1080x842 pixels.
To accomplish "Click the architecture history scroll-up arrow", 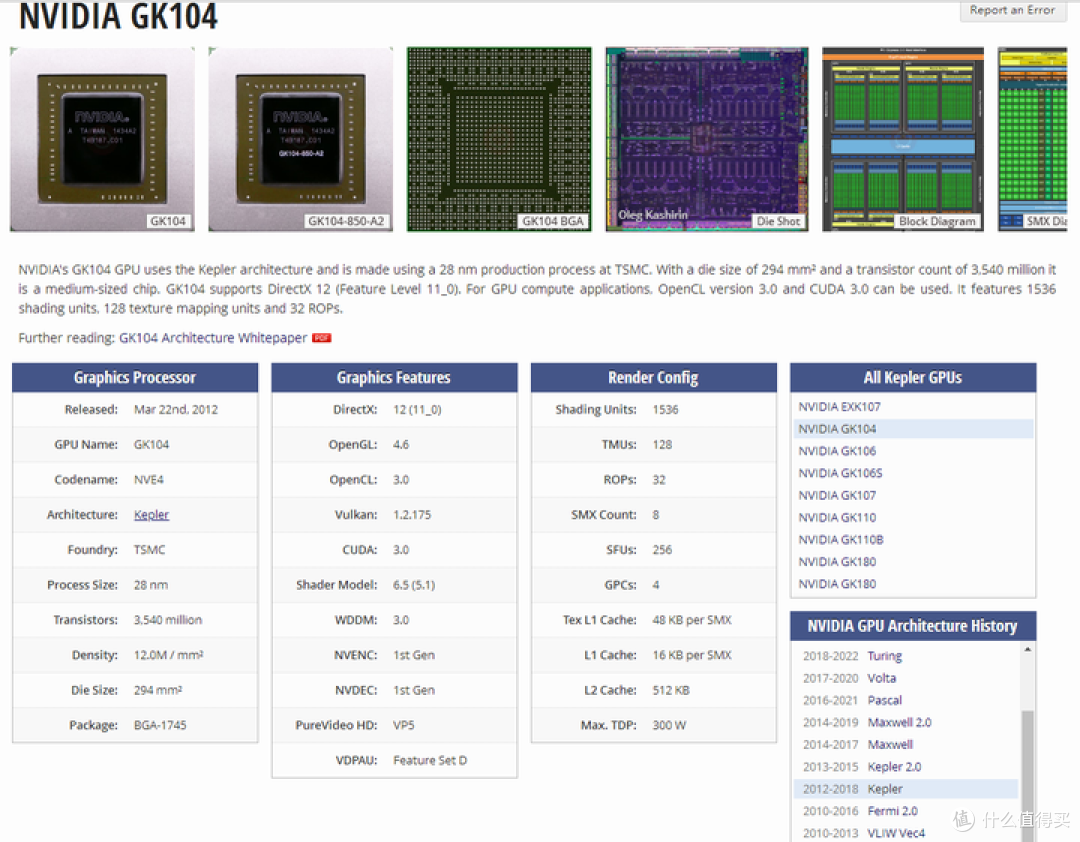I will click(x=1027, y=649).
